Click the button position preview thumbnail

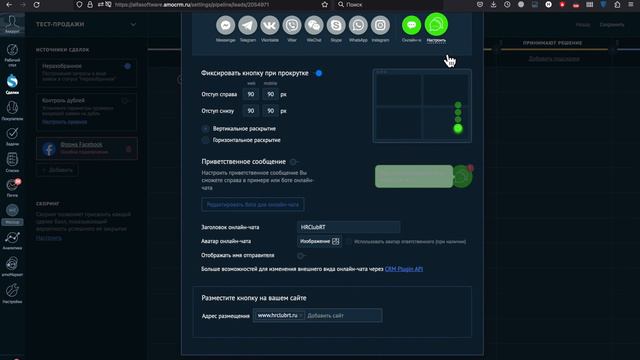point(422,106)
